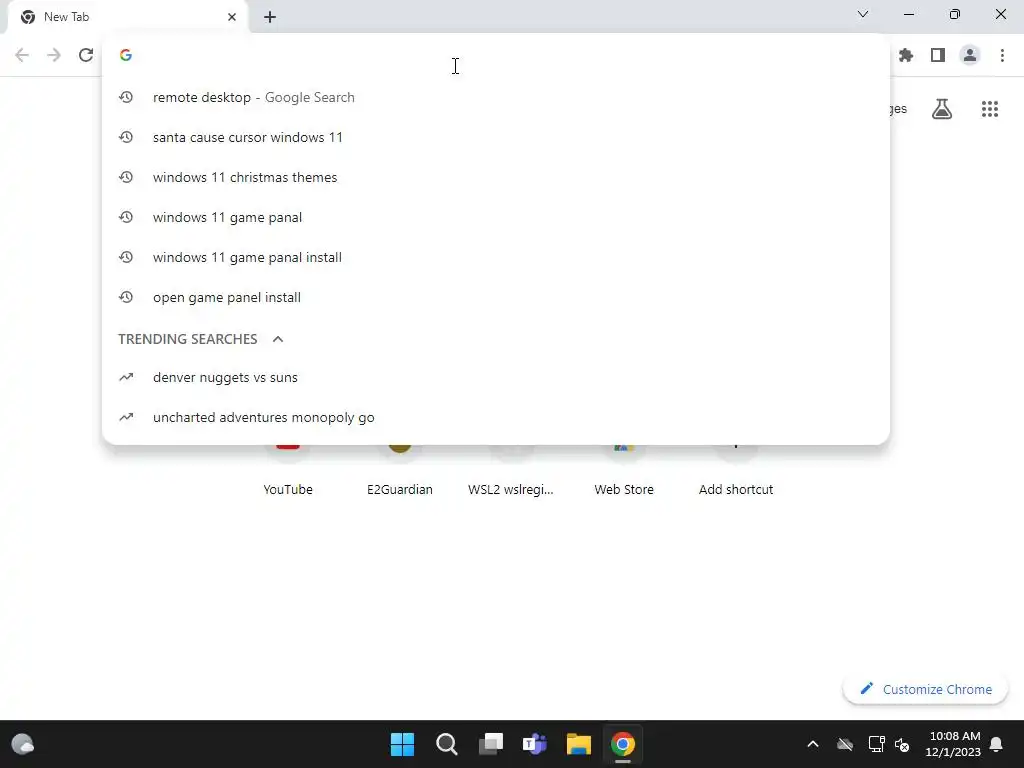Open the clock and date panel
Screen dimensions: 1024x768
pyautogui.click(x=953, y=744)
